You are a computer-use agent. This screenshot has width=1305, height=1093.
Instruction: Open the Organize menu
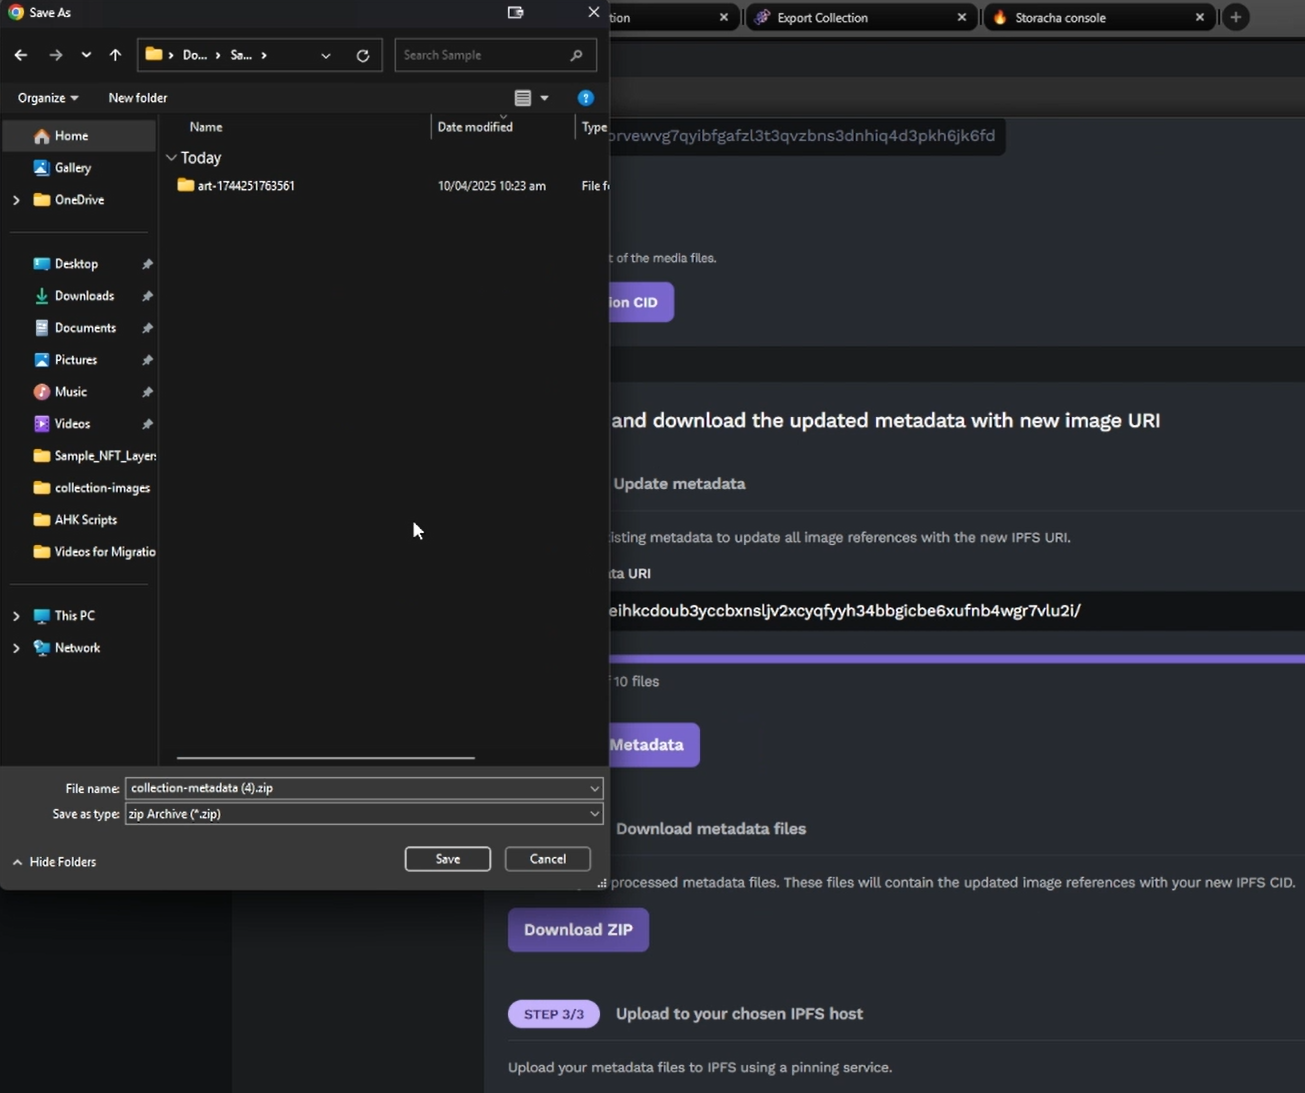[47, 98]
